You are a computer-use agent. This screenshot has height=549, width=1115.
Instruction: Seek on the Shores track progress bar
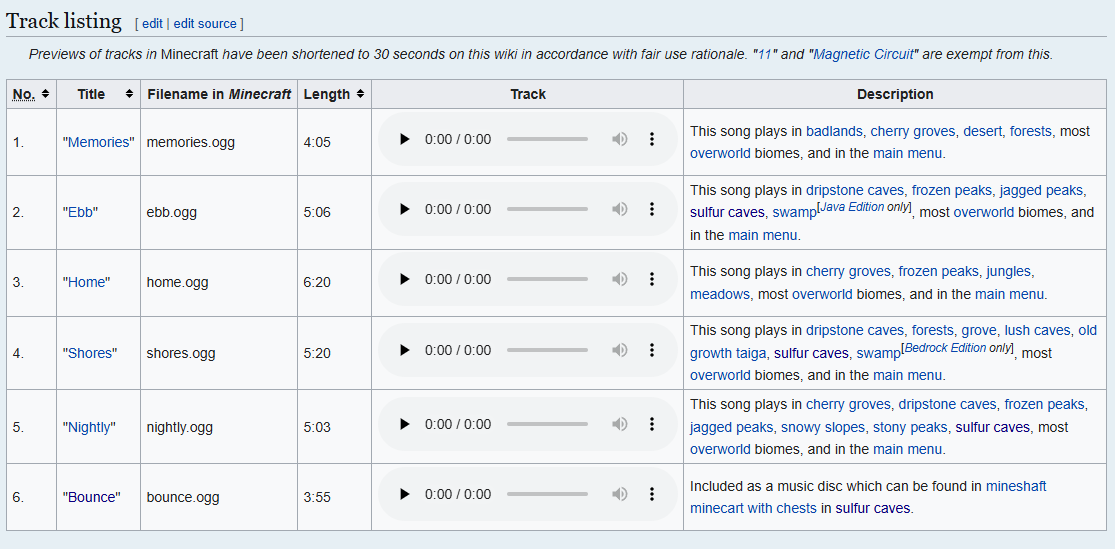point(548,350)
